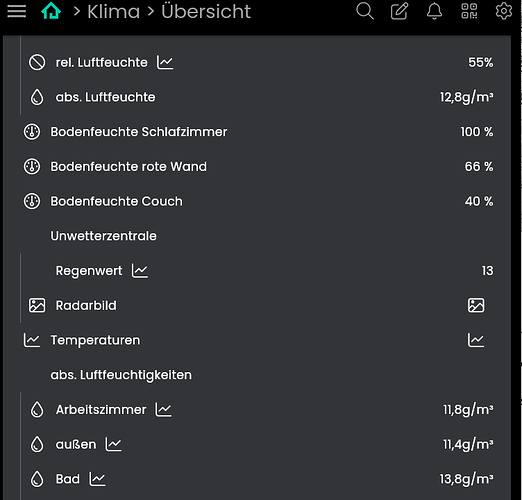Click the Übersicht breadcrumb
The width and height of the screenshot is (522, 500).
(x=206, y=12)
